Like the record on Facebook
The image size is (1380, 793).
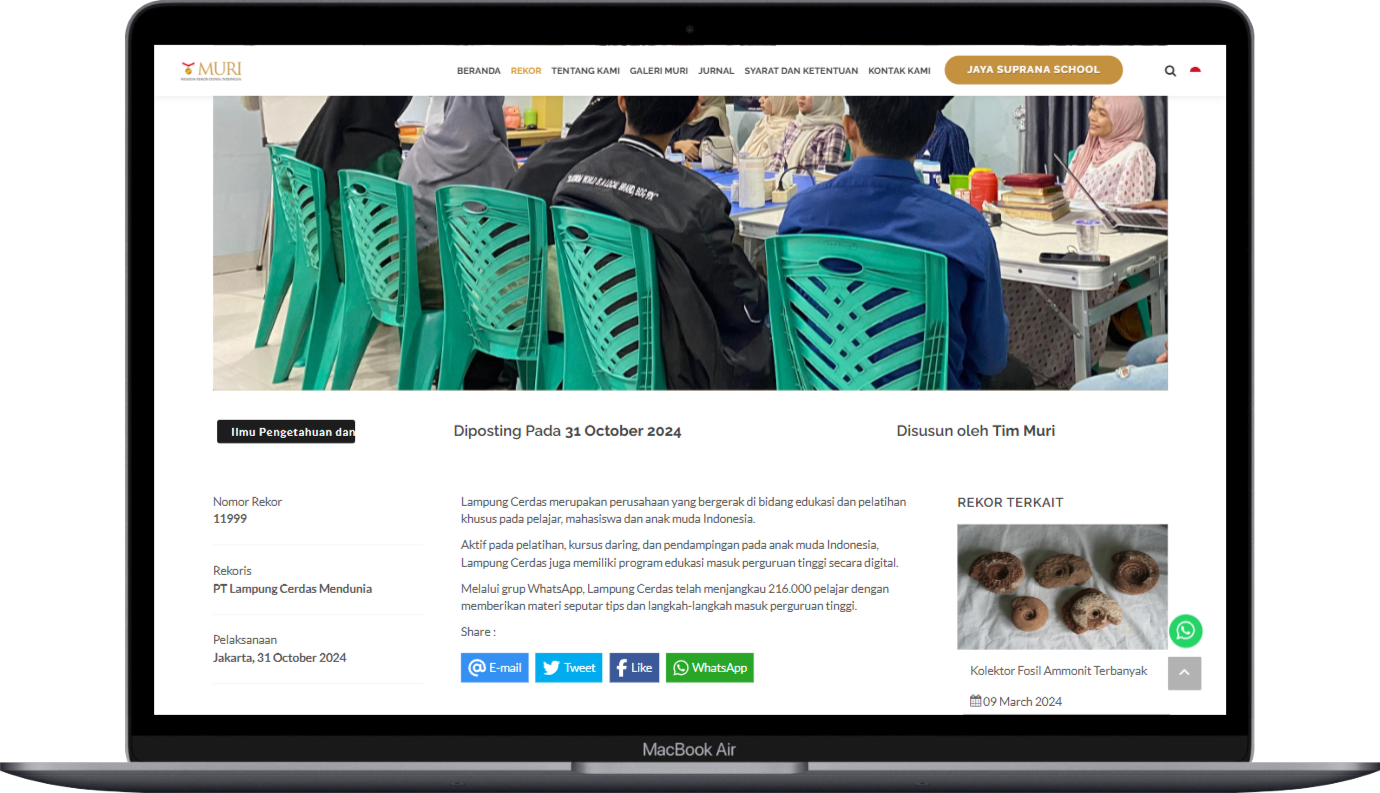point(634,668)
